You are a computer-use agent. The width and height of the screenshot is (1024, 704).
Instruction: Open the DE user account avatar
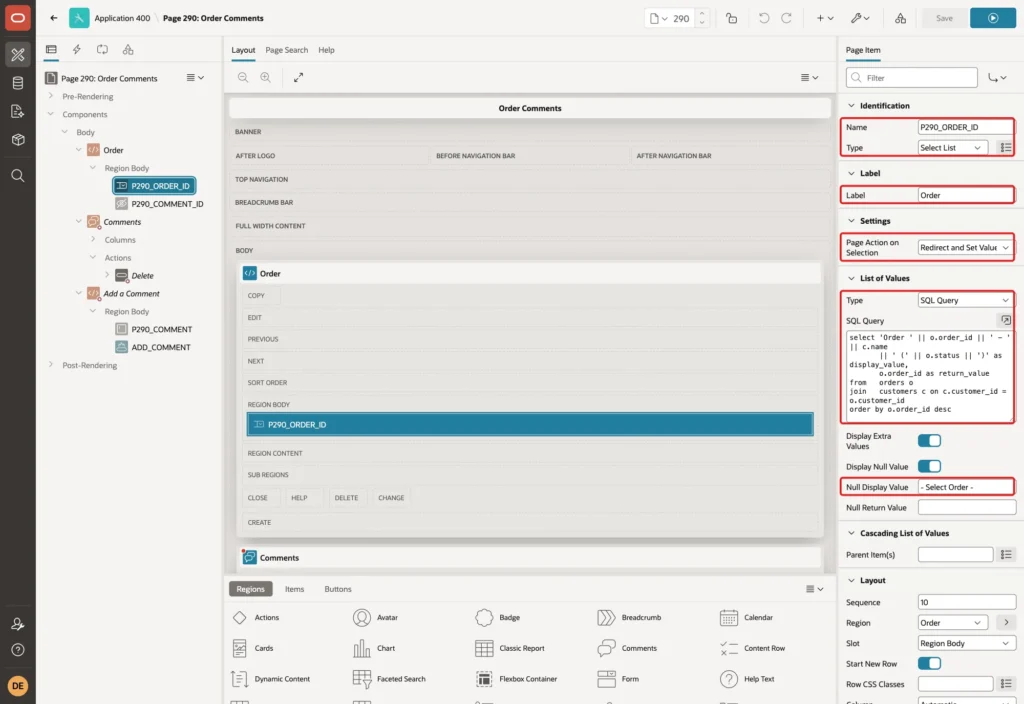click(18, 686)
